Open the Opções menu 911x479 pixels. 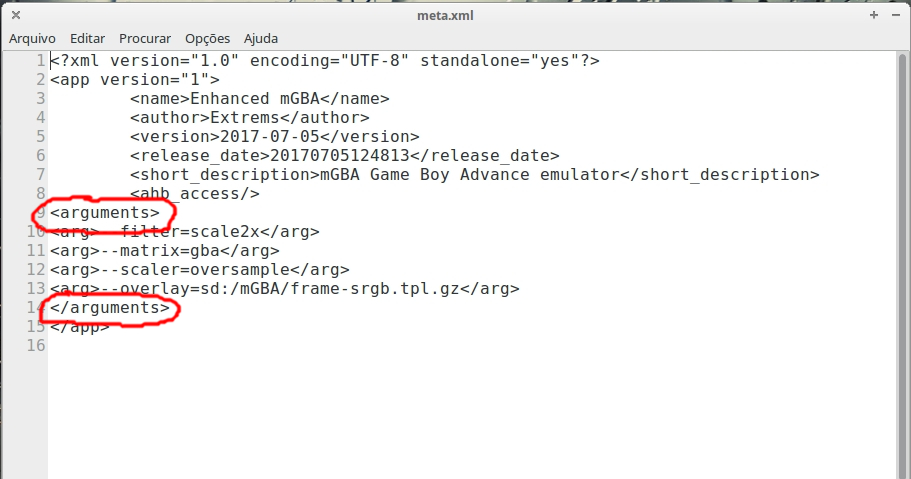click(x=207, y=38)
